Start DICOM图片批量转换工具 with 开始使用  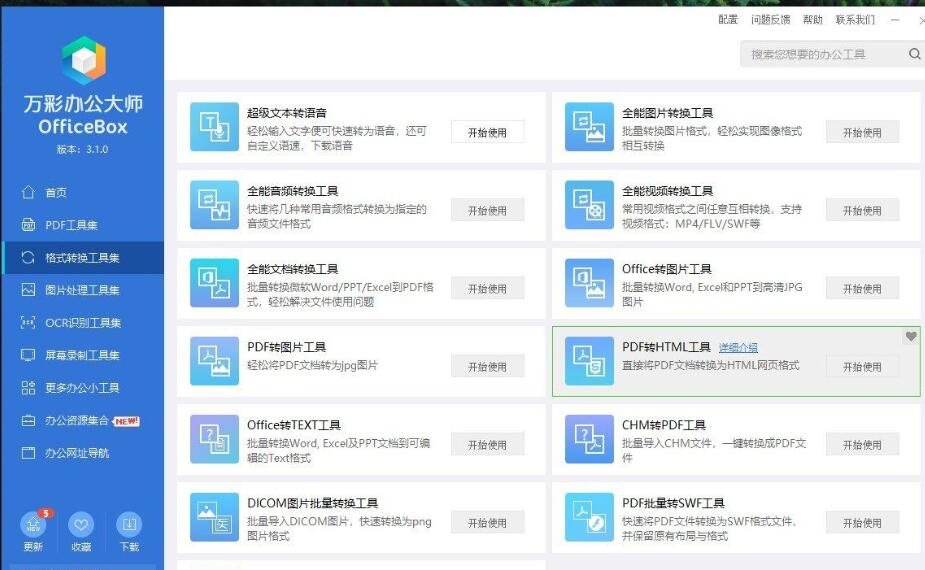(x=487, y=523)
